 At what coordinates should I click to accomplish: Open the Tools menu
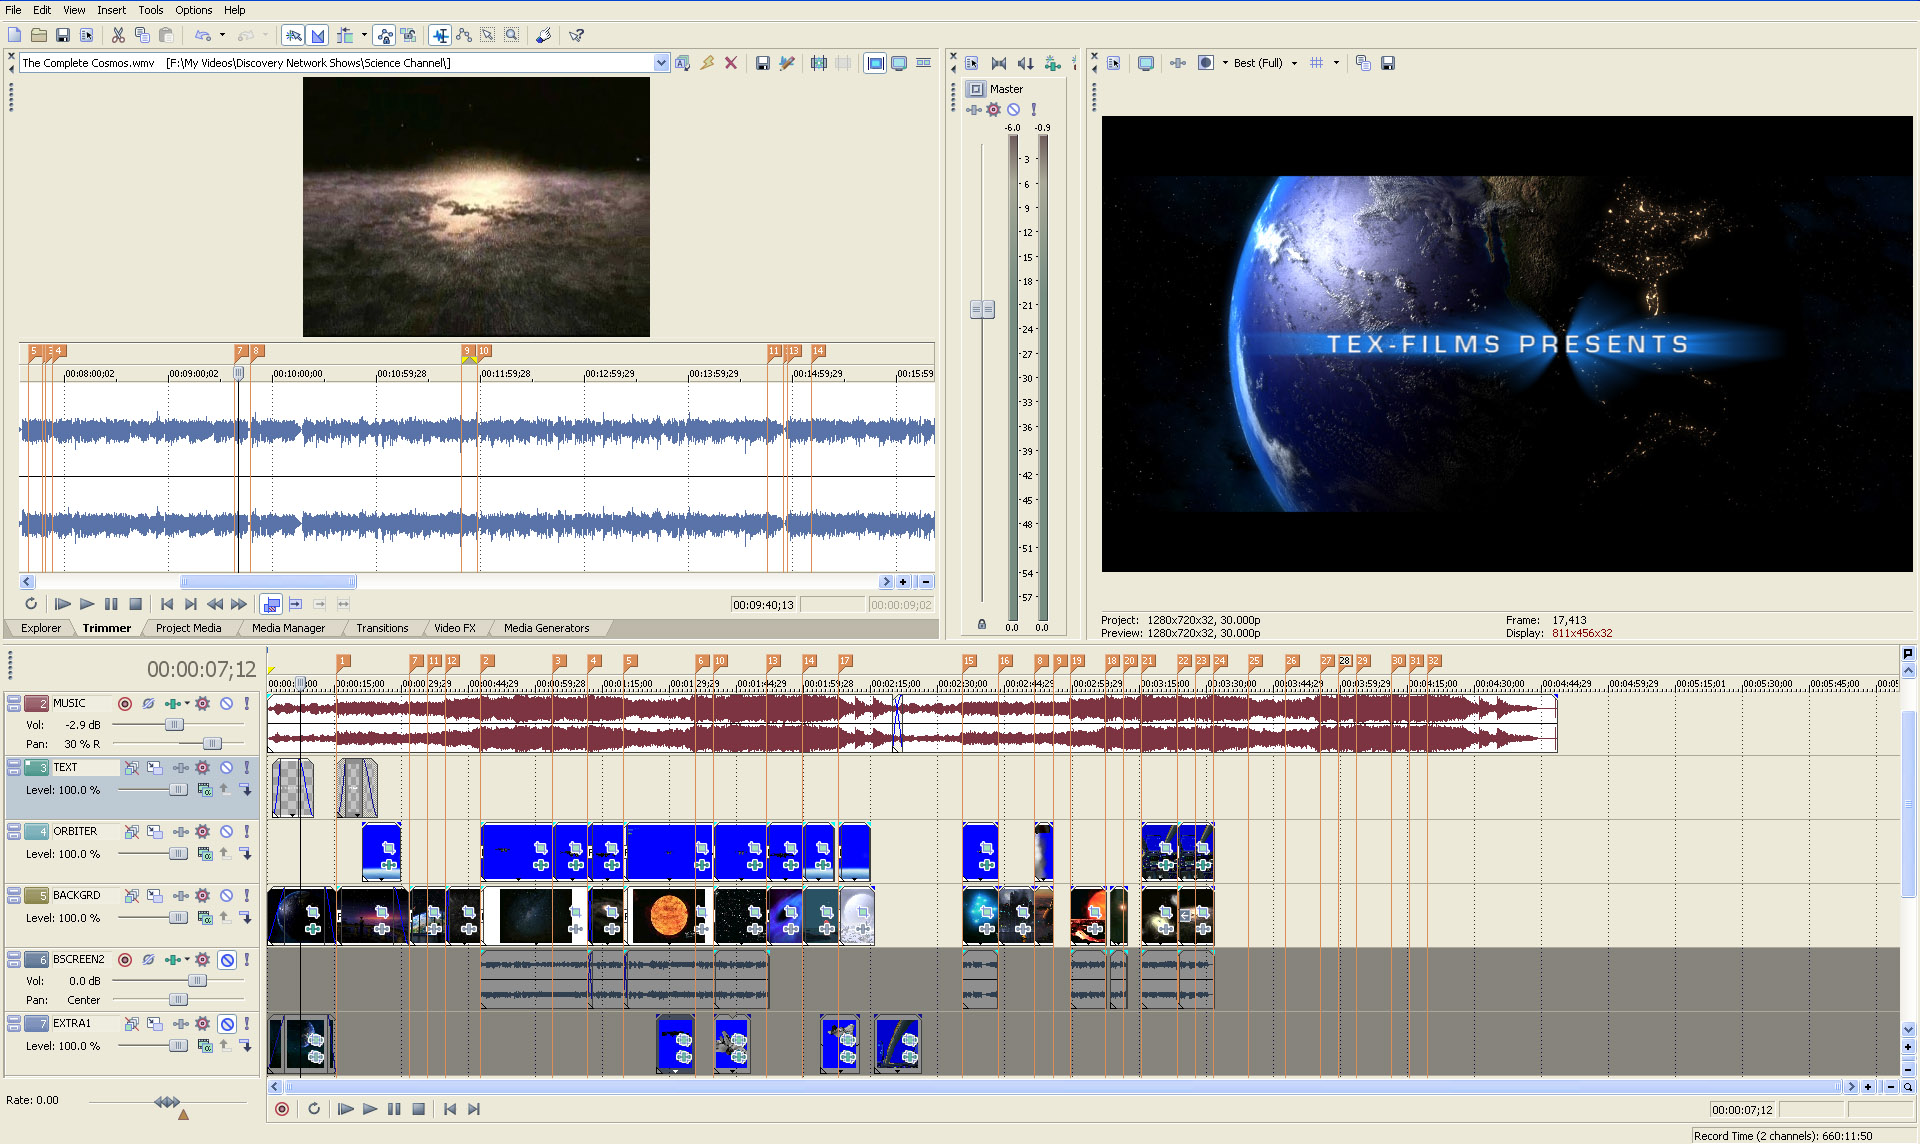[x=151, y=10]
